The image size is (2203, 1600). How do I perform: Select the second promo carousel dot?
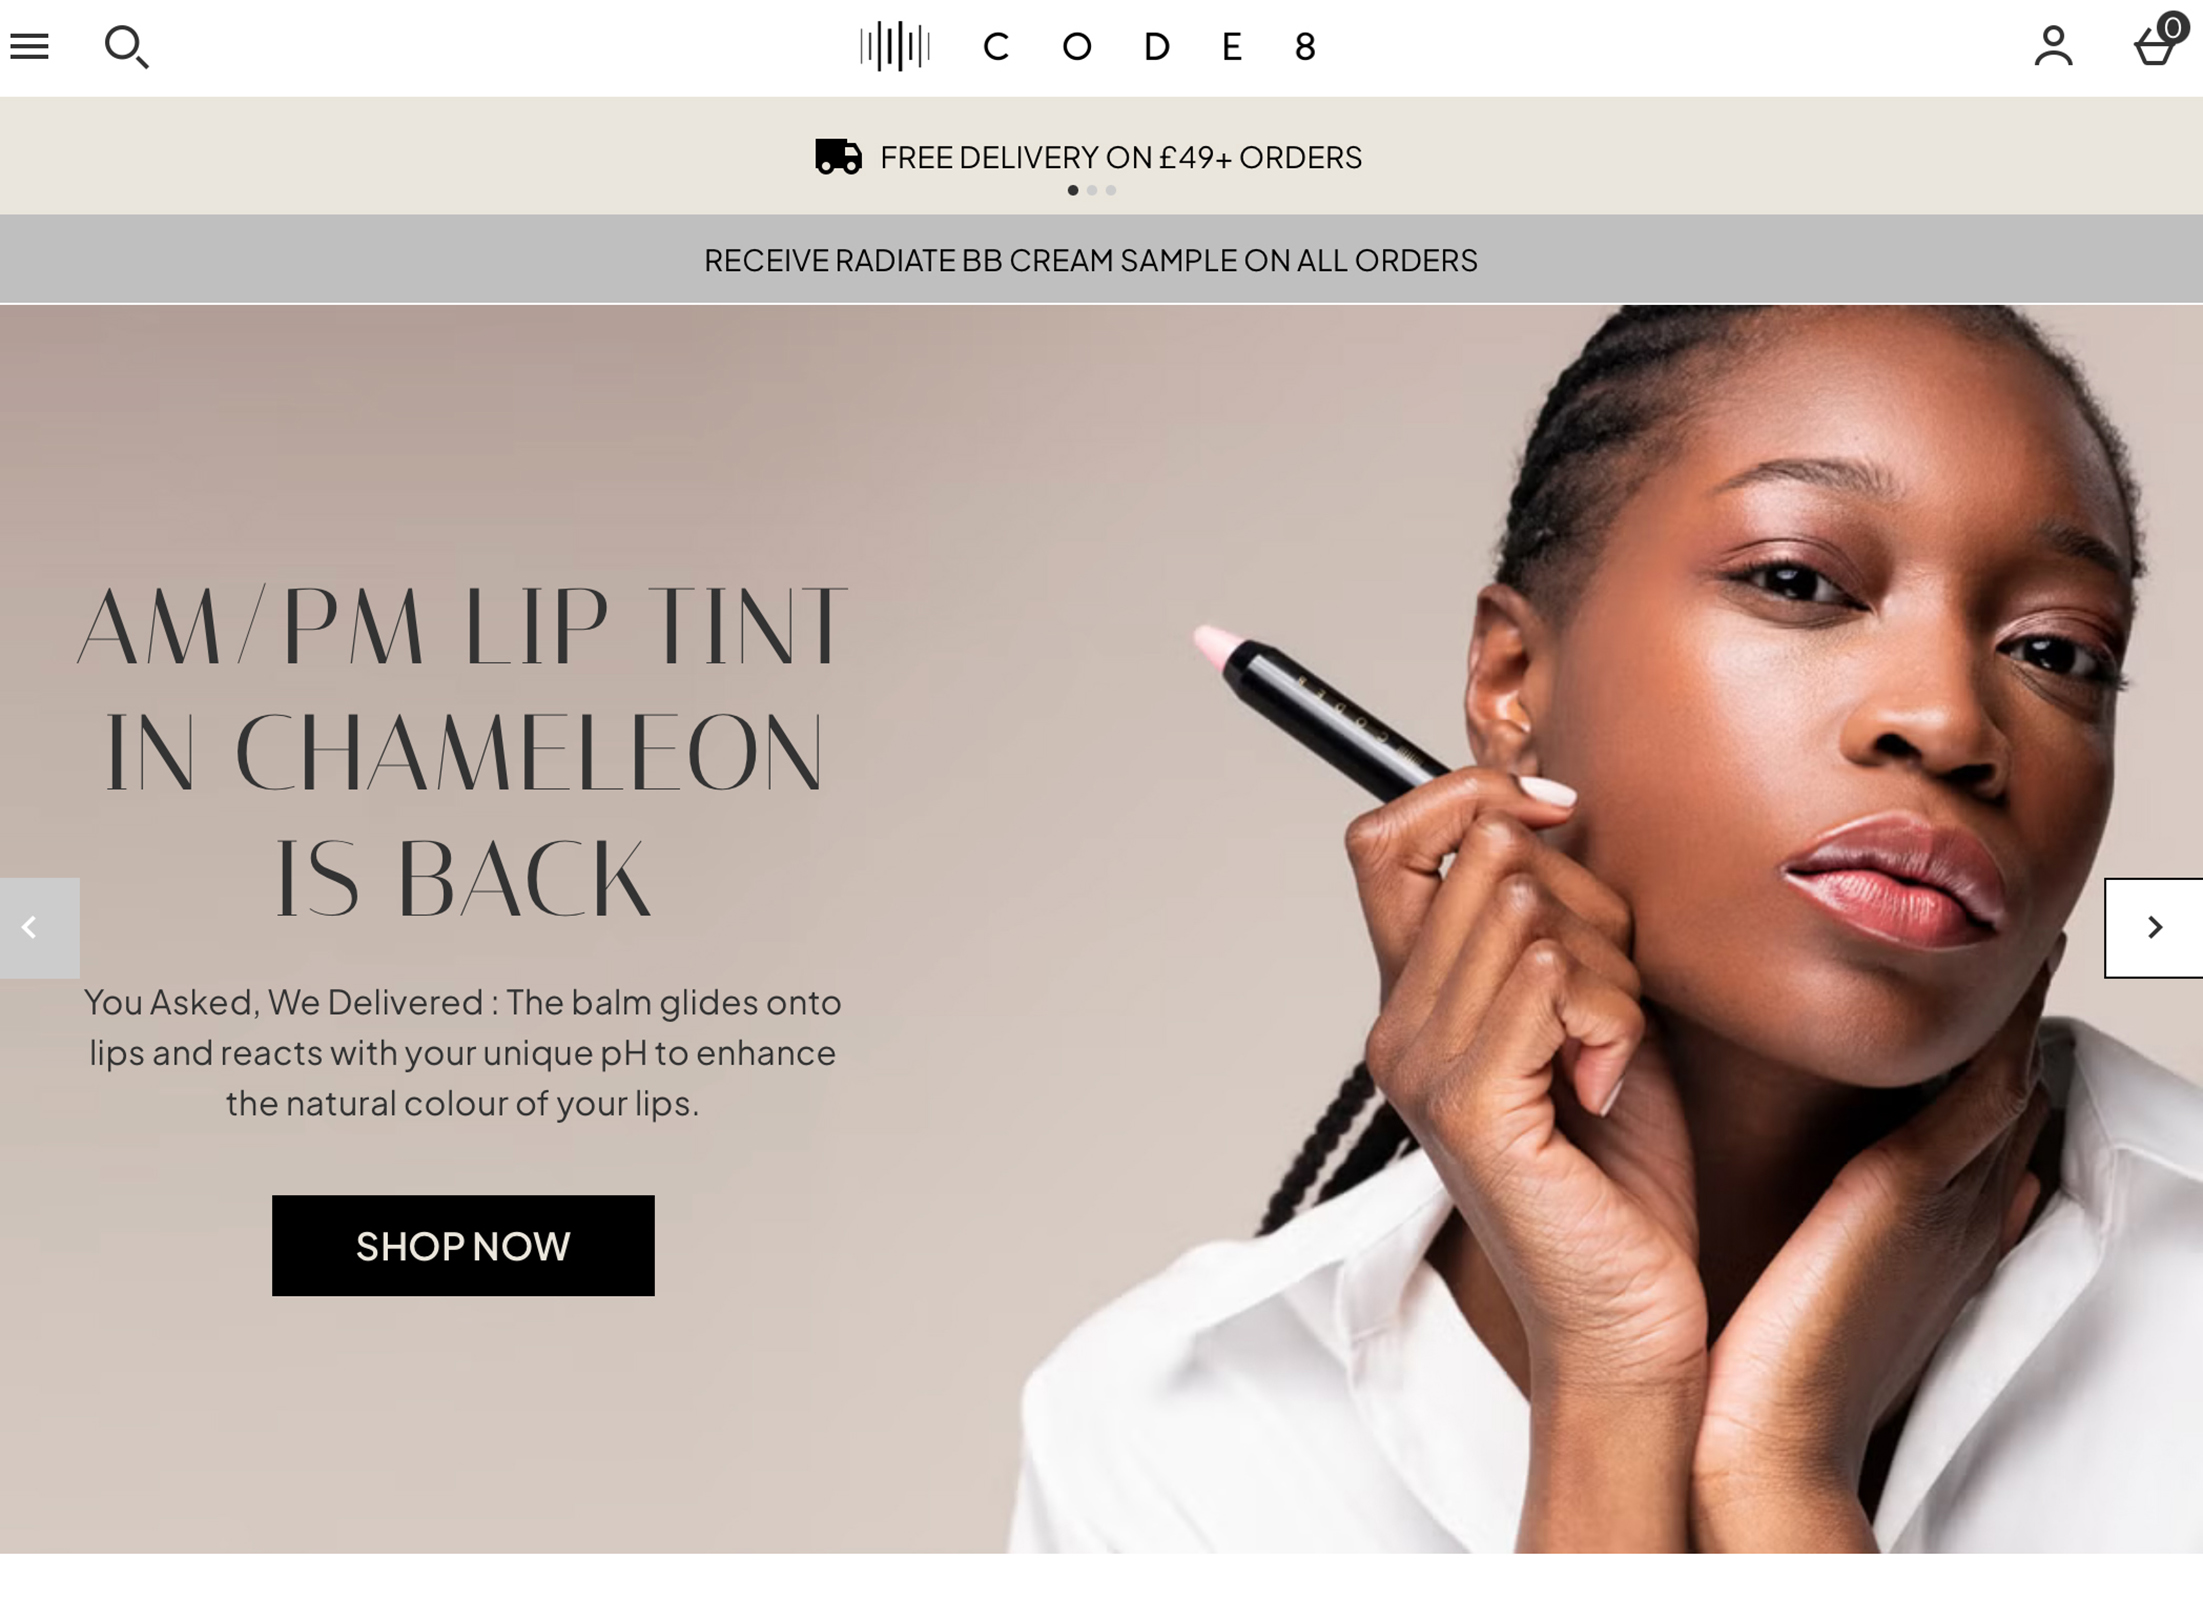click(1092, 190)
